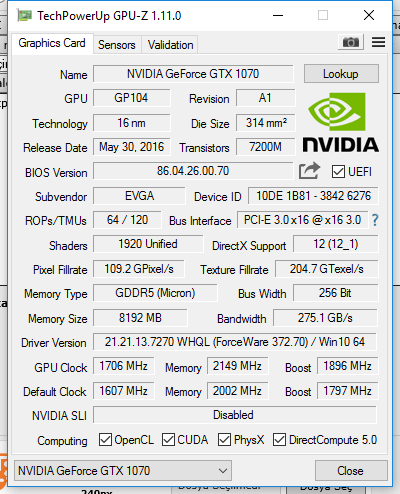Click the Bus Interface question mark
The width and height of the screenshot is (400, 494).
click(x=375, y=220)
